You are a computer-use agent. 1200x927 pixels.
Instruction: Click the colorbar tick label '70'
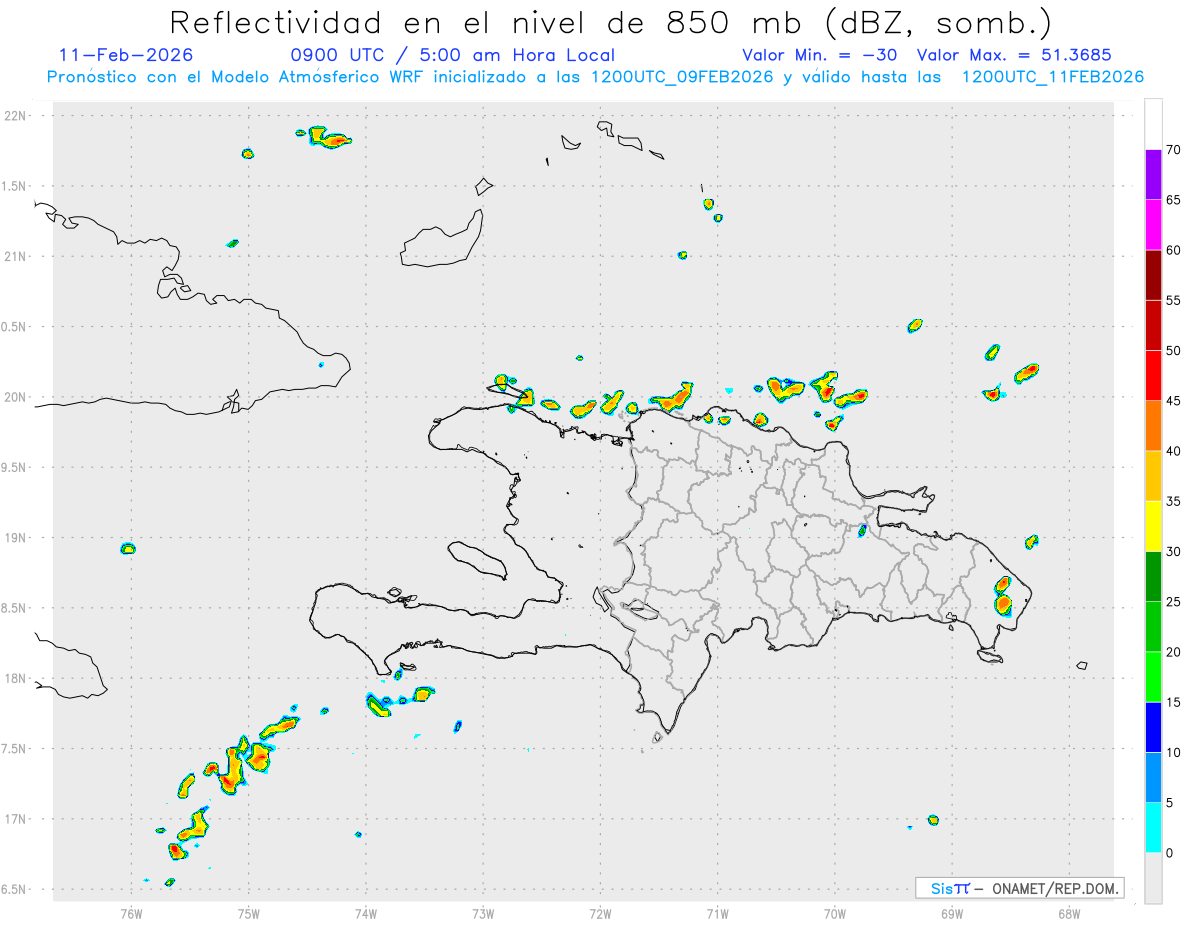tap(1174, 149)
